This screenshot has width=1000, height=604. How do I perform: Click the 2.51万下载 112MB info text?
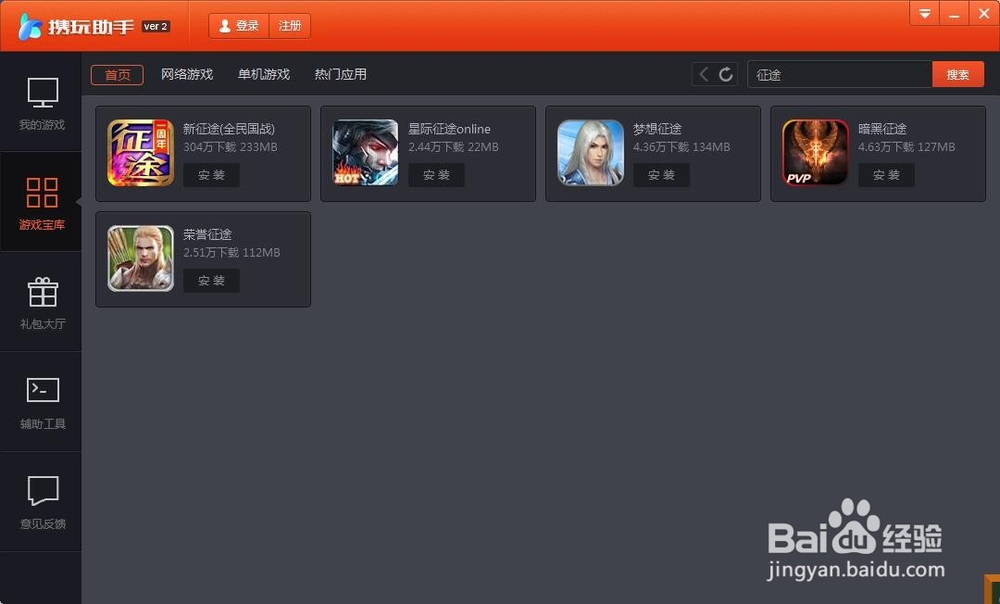click(232, 253)
